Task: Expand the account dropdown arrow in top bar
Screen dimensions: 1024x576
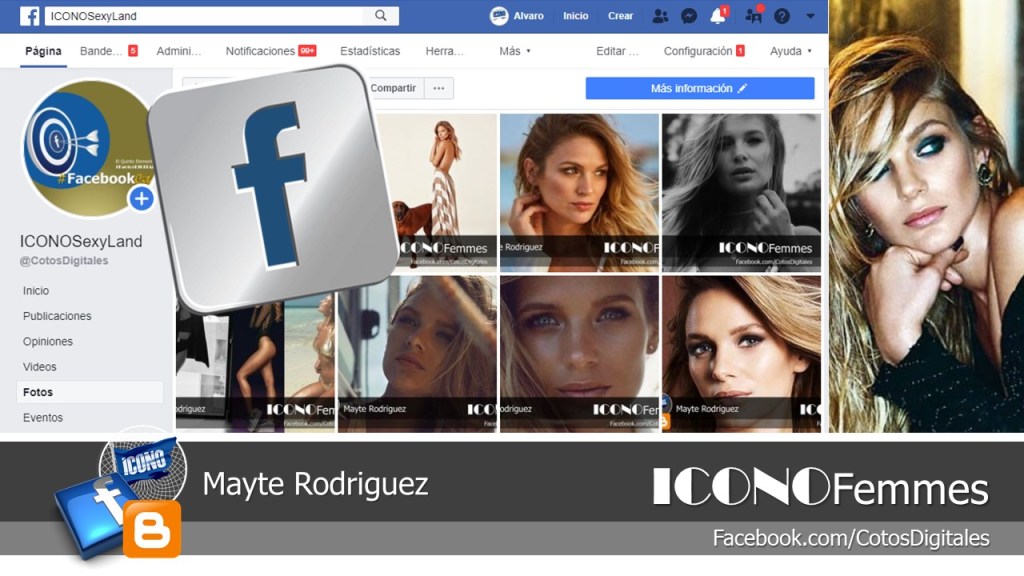Action: point(810,16)
